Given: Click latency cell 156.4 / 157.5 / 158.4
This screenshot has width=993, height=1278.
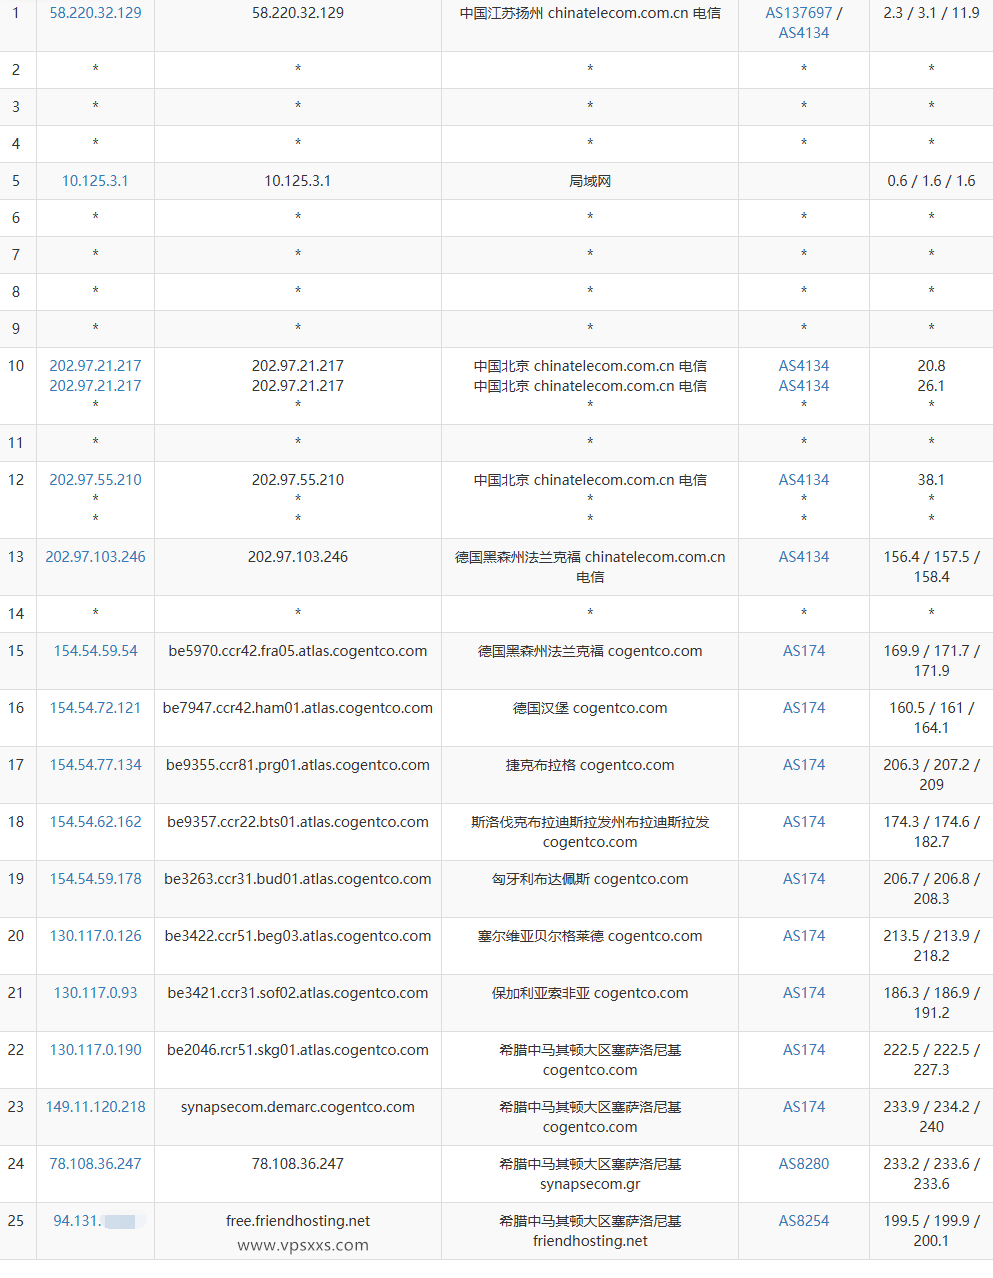Looking at the screenshot, I should (x=931, y=567).
